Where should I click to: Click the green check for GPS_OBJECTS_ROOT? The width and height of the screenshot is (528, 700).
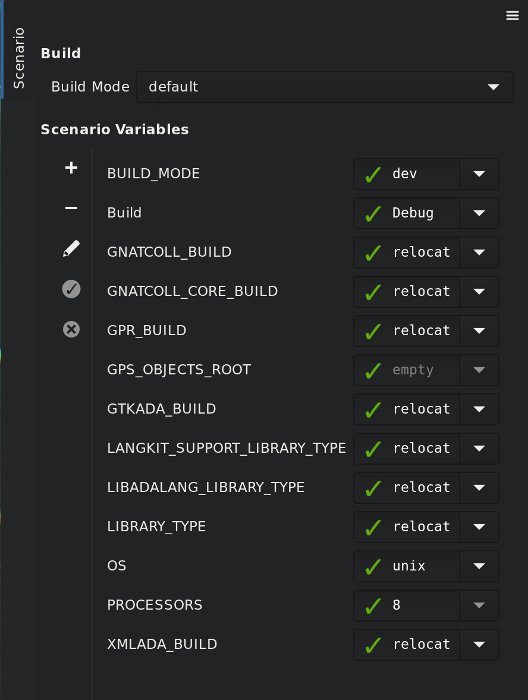tap(373, 371)
